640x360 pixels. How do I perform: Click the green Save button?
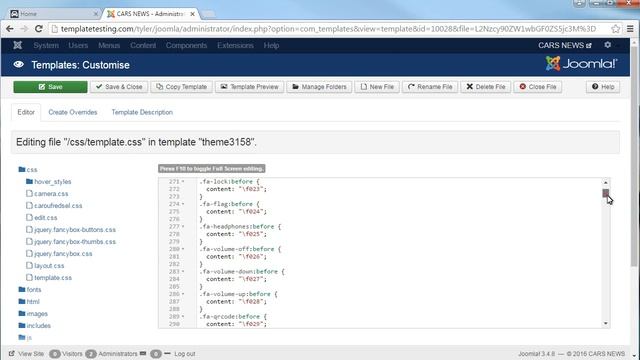[x=50, y=87]
